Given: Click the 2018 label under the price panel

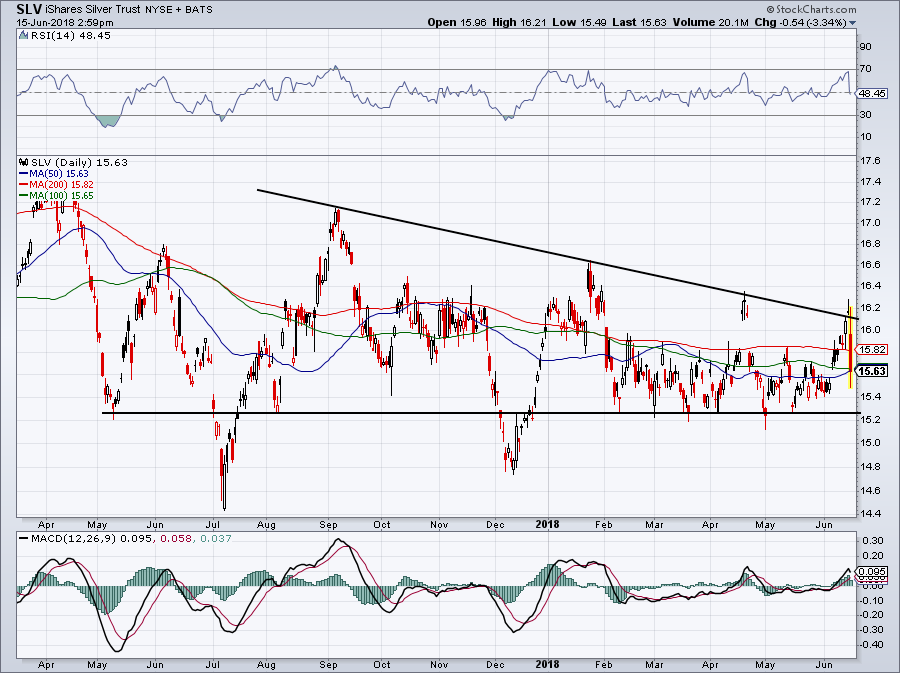Looking at the screenshot, I should (547, 524).
